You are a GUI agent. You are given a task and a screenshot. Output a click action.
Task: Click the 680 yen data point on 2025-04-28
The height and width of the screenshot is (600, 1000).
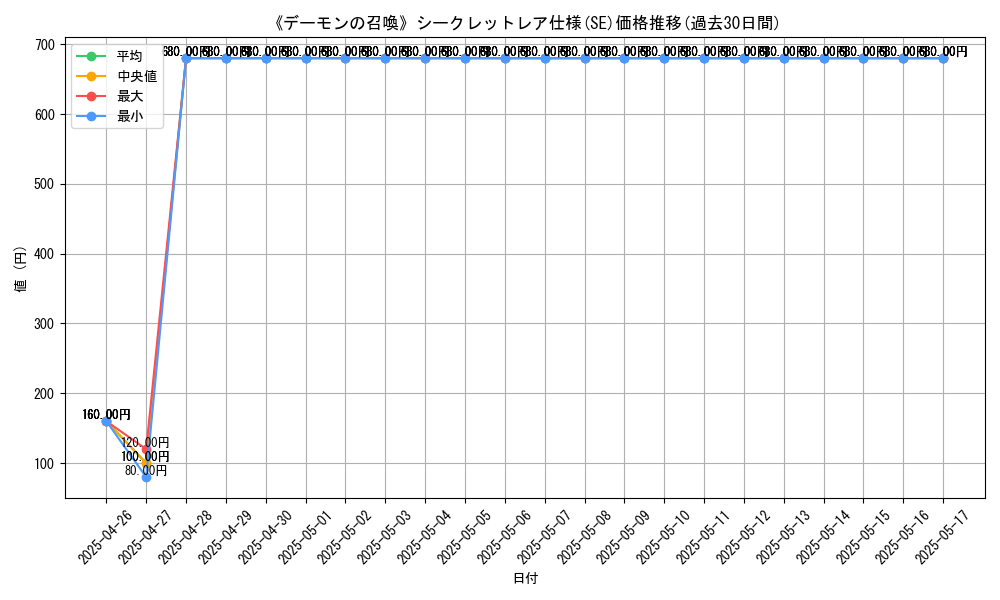(x=186, y=59)
